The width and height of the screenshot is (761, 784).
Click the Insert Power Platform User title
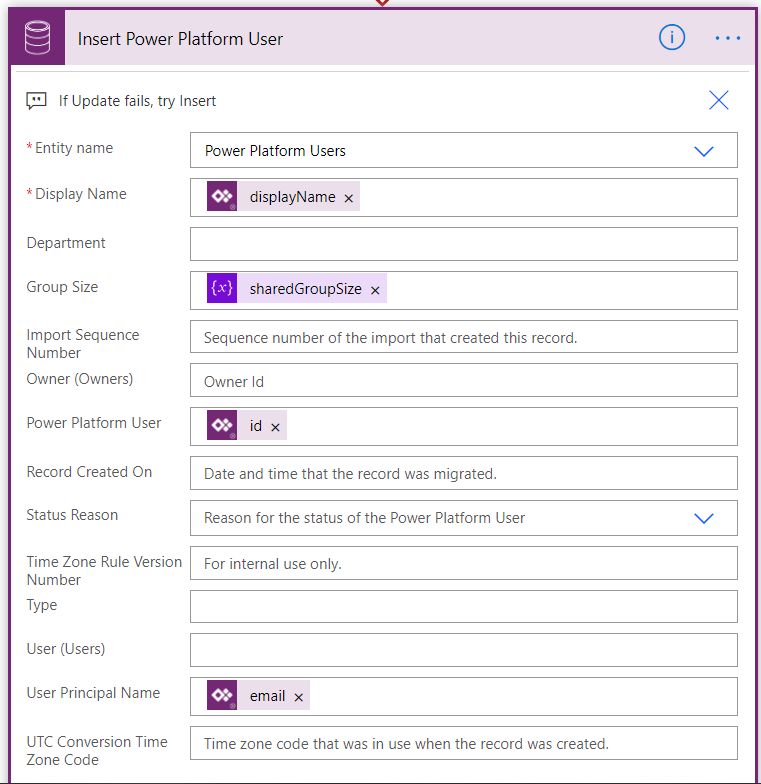(x=180, y=39)
